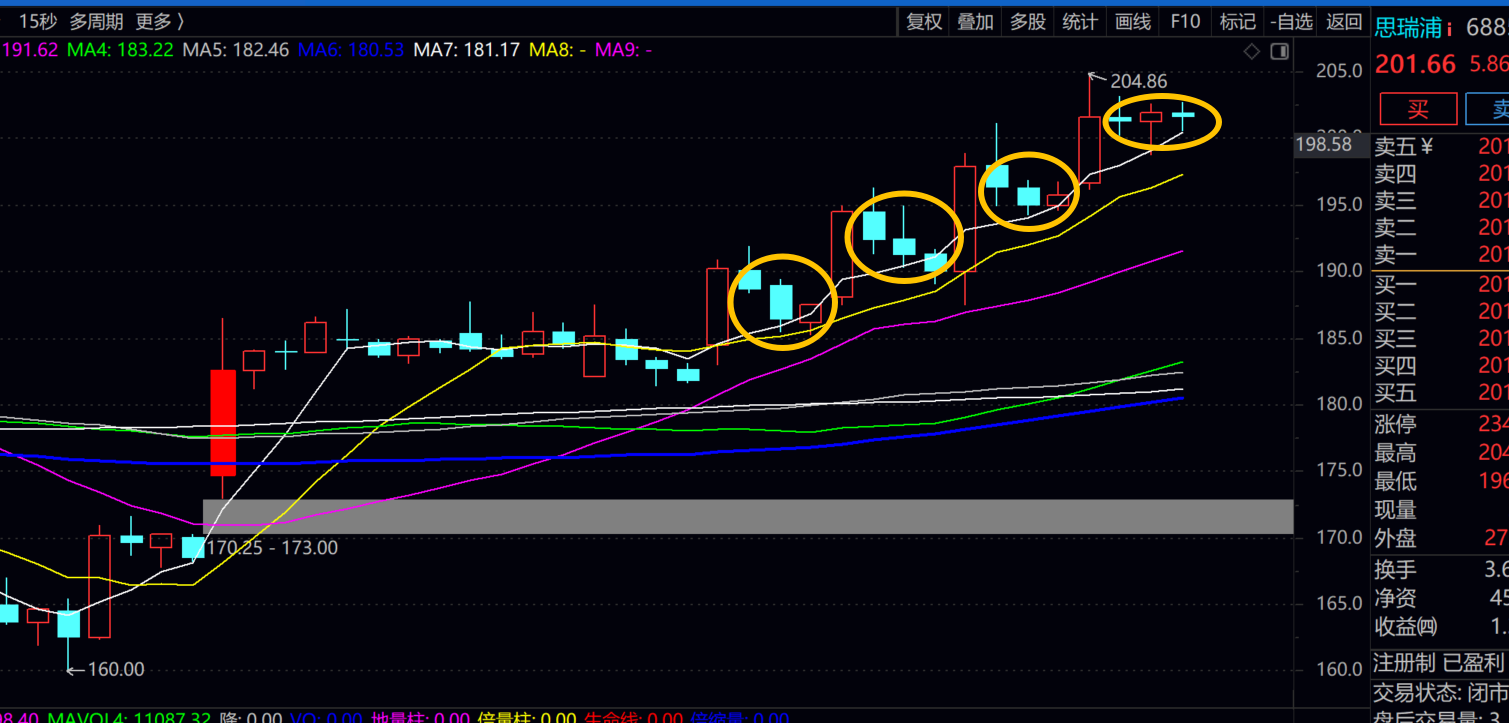Click the ¥ icon next to 卖五
Viewport: 1509px width, 723px height.
tap(1426, 147)
